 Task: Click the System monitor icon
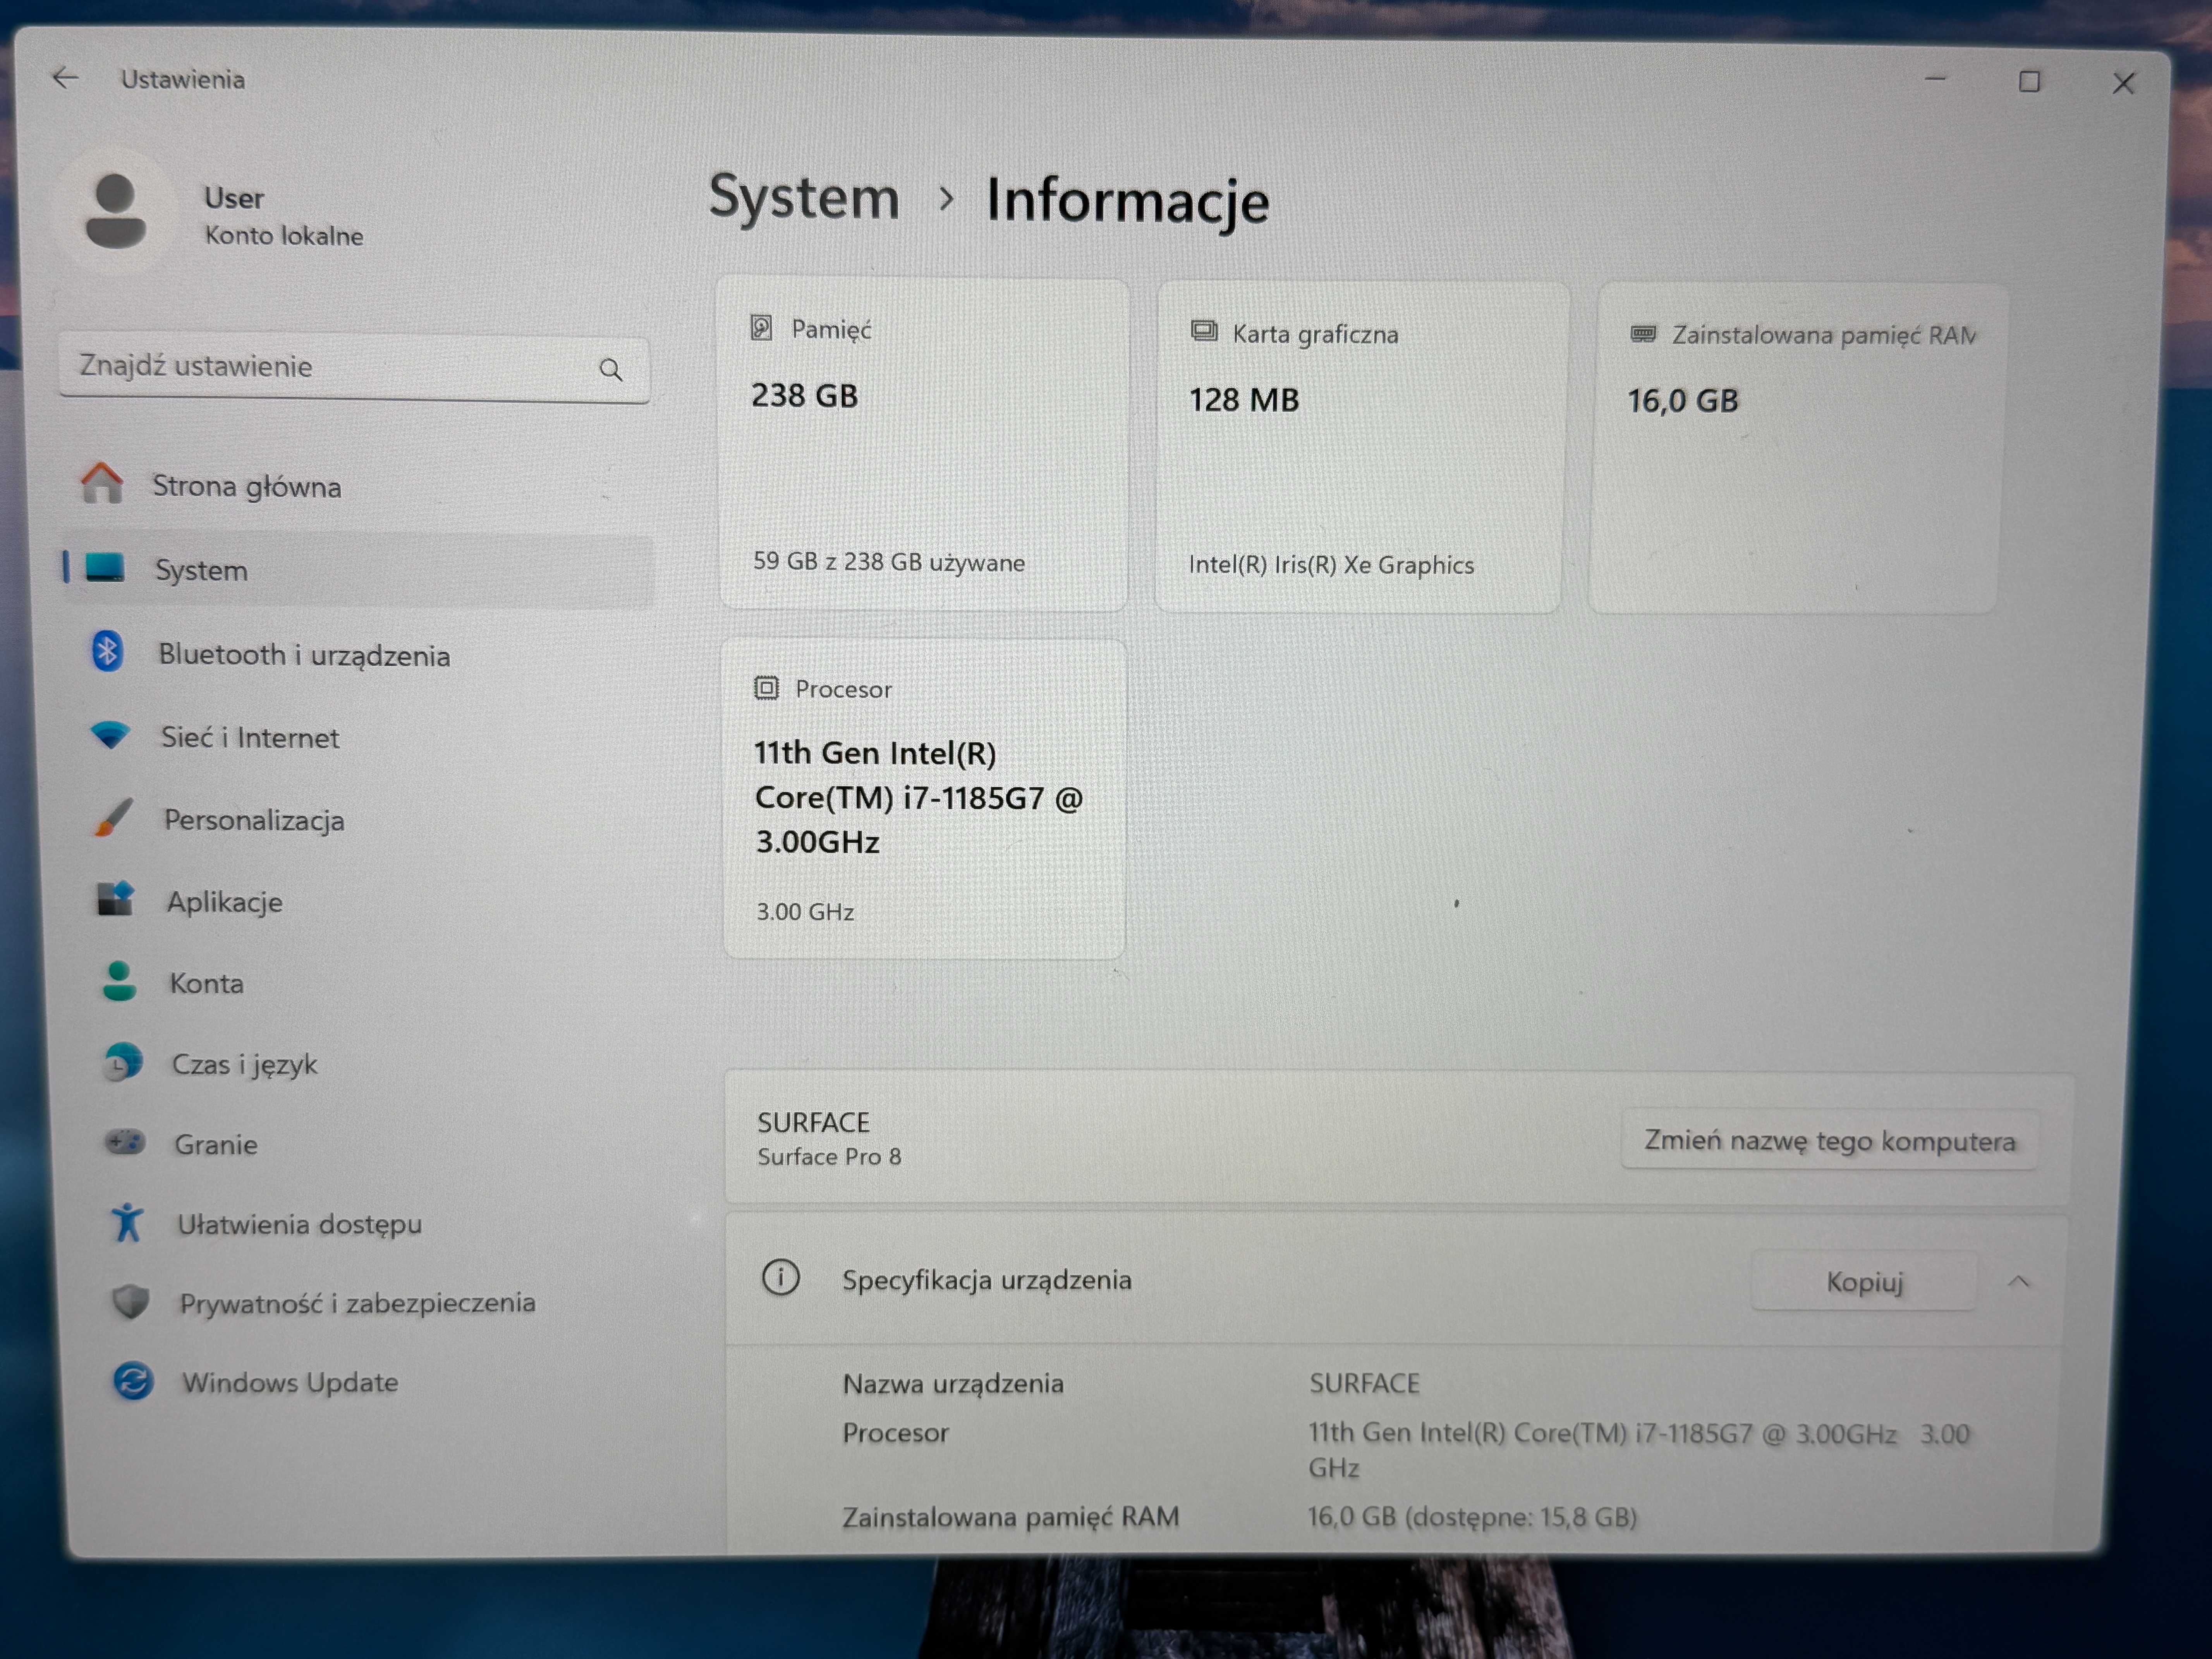click(x=105, y=568)
